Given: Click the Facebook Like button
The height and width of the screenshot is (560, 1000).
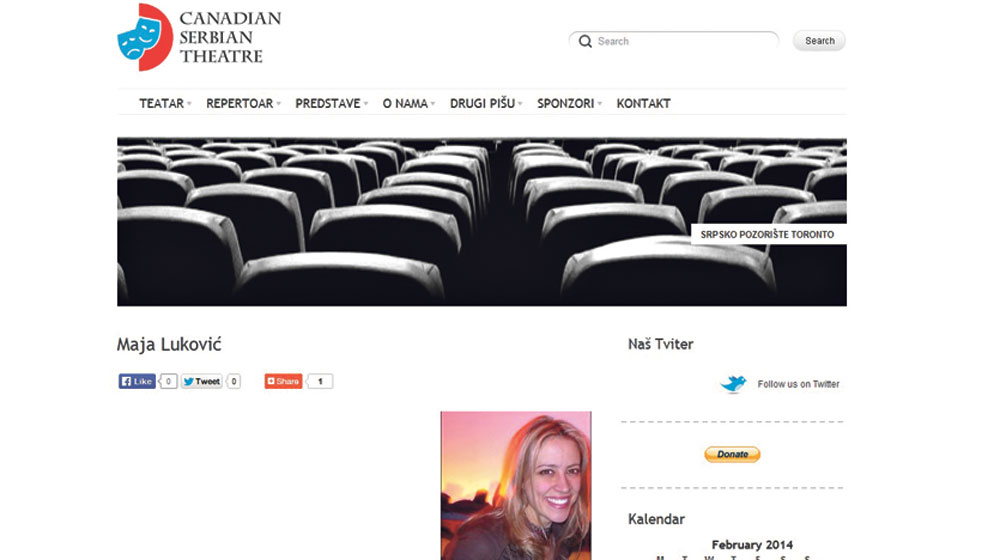Looking at the screenshot, I should pyautogui.click(x=137, y=381).
